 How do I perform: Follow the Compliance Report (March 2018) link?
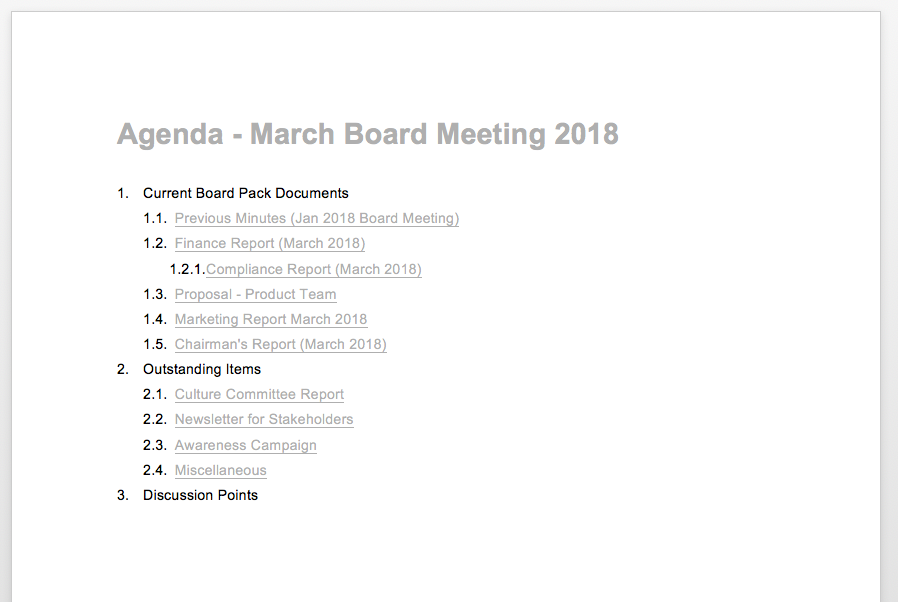pos(314,269)
